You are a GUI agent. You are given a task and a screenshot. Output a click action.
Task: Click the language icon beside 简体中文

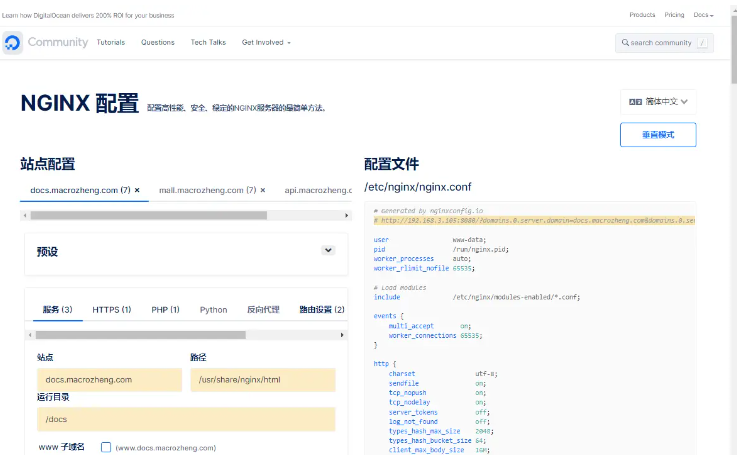point(635,102)
